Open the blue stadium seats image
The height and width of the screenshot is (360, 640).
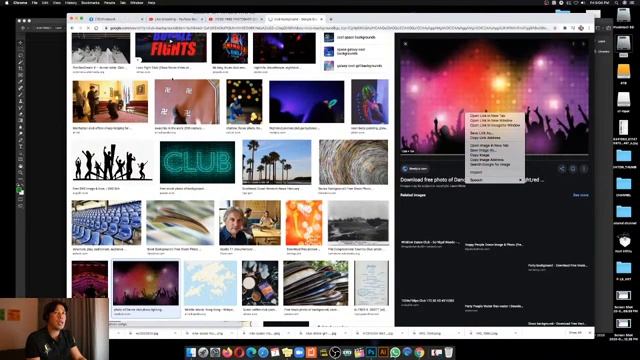pos(107,223)
